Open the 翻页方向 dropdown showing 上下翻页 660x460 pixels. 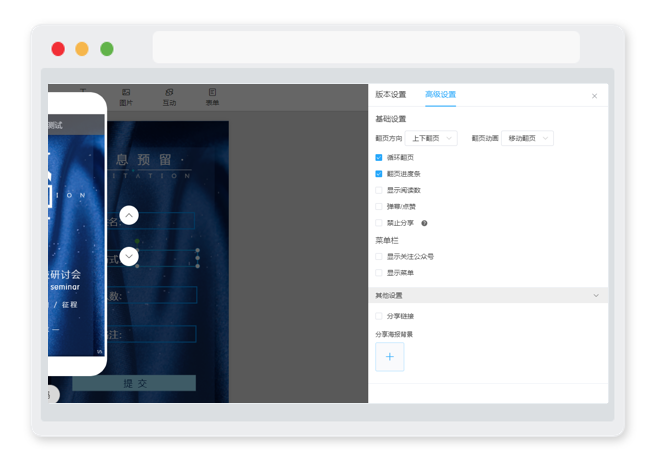pos(431,138)
